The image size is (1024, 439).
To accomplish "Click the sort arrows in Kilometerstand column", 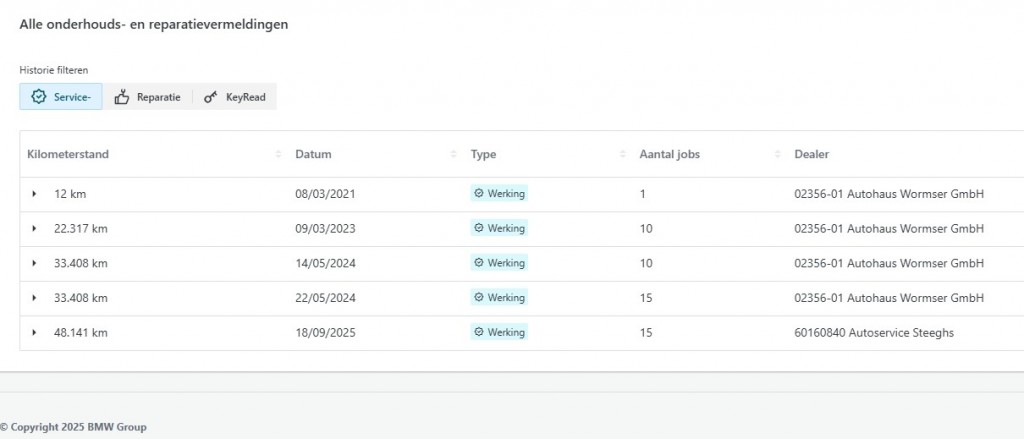I will (278, 154).
